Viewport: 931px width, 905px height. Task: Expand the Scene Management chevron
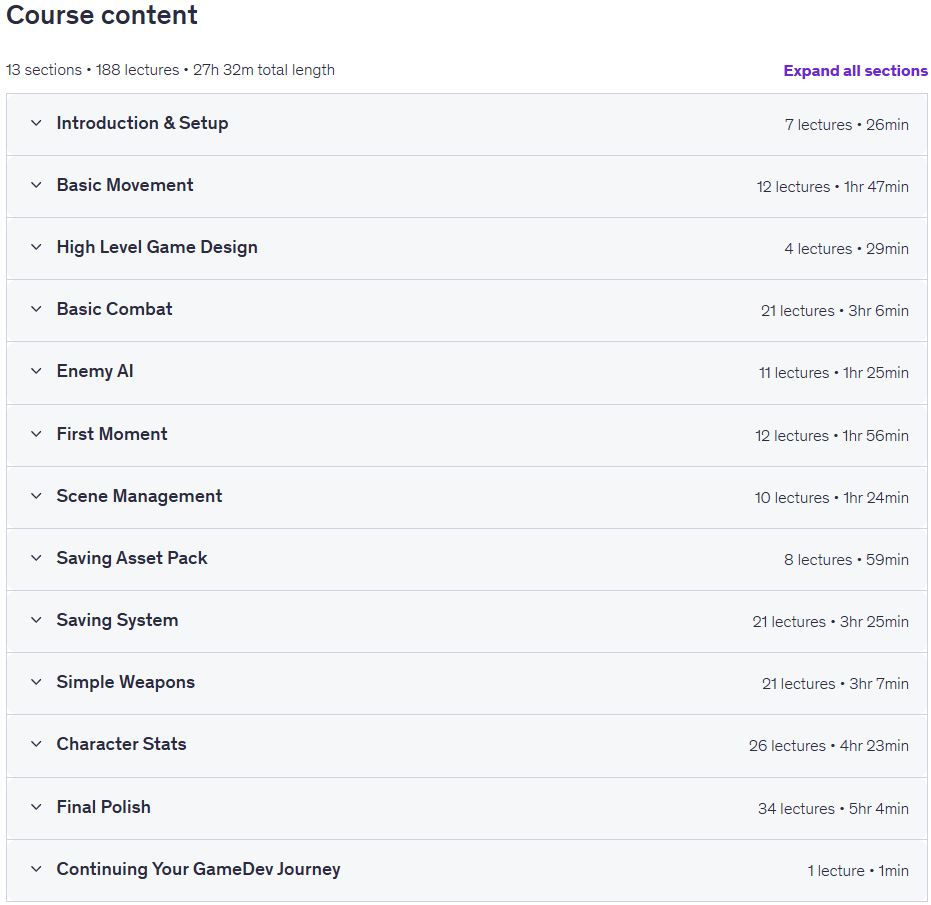[36, 496]
